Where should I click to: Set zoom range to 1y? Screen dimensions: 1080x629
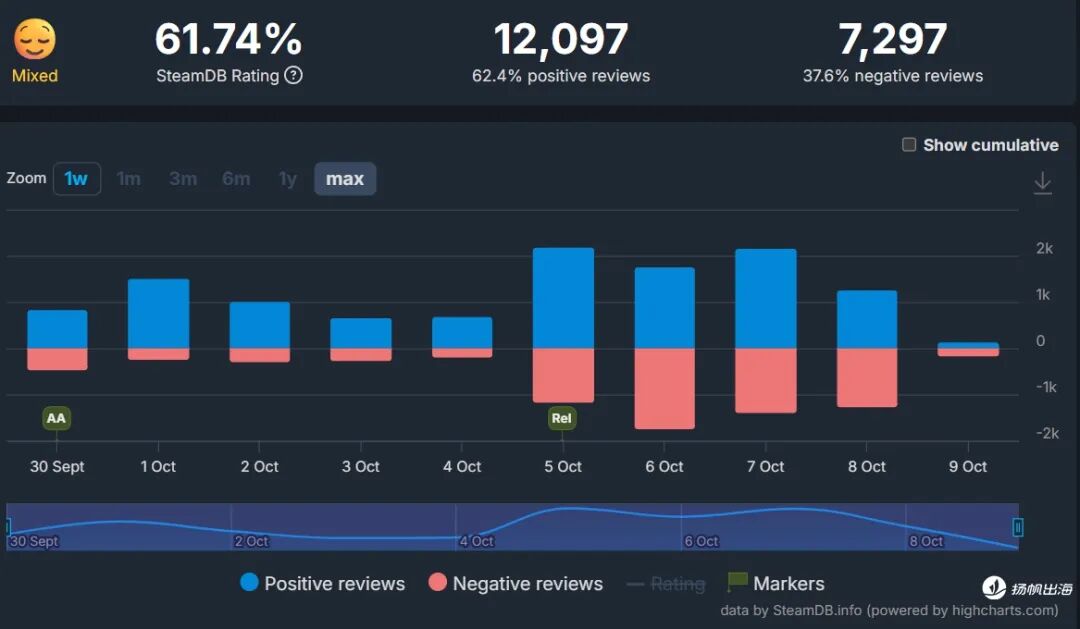[287, 179]
